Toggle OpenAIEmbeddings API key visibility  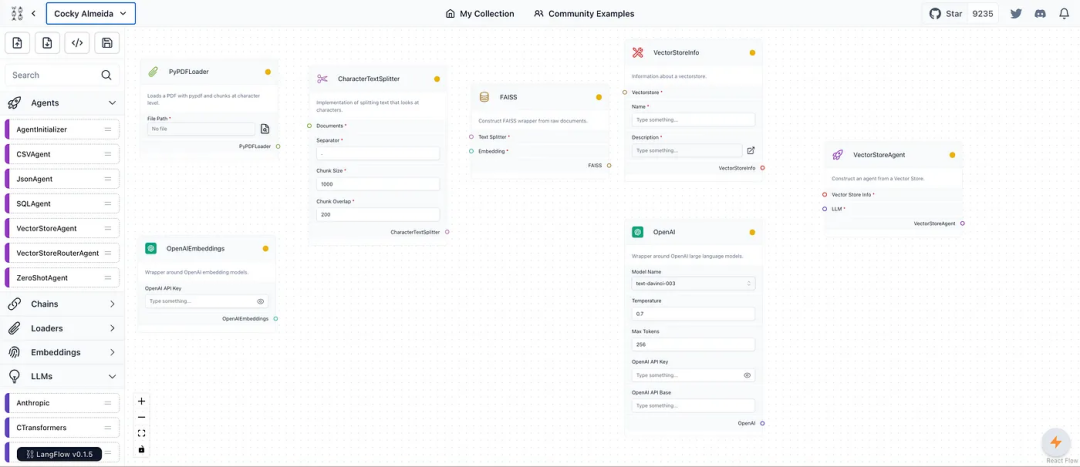pos(260,301)
